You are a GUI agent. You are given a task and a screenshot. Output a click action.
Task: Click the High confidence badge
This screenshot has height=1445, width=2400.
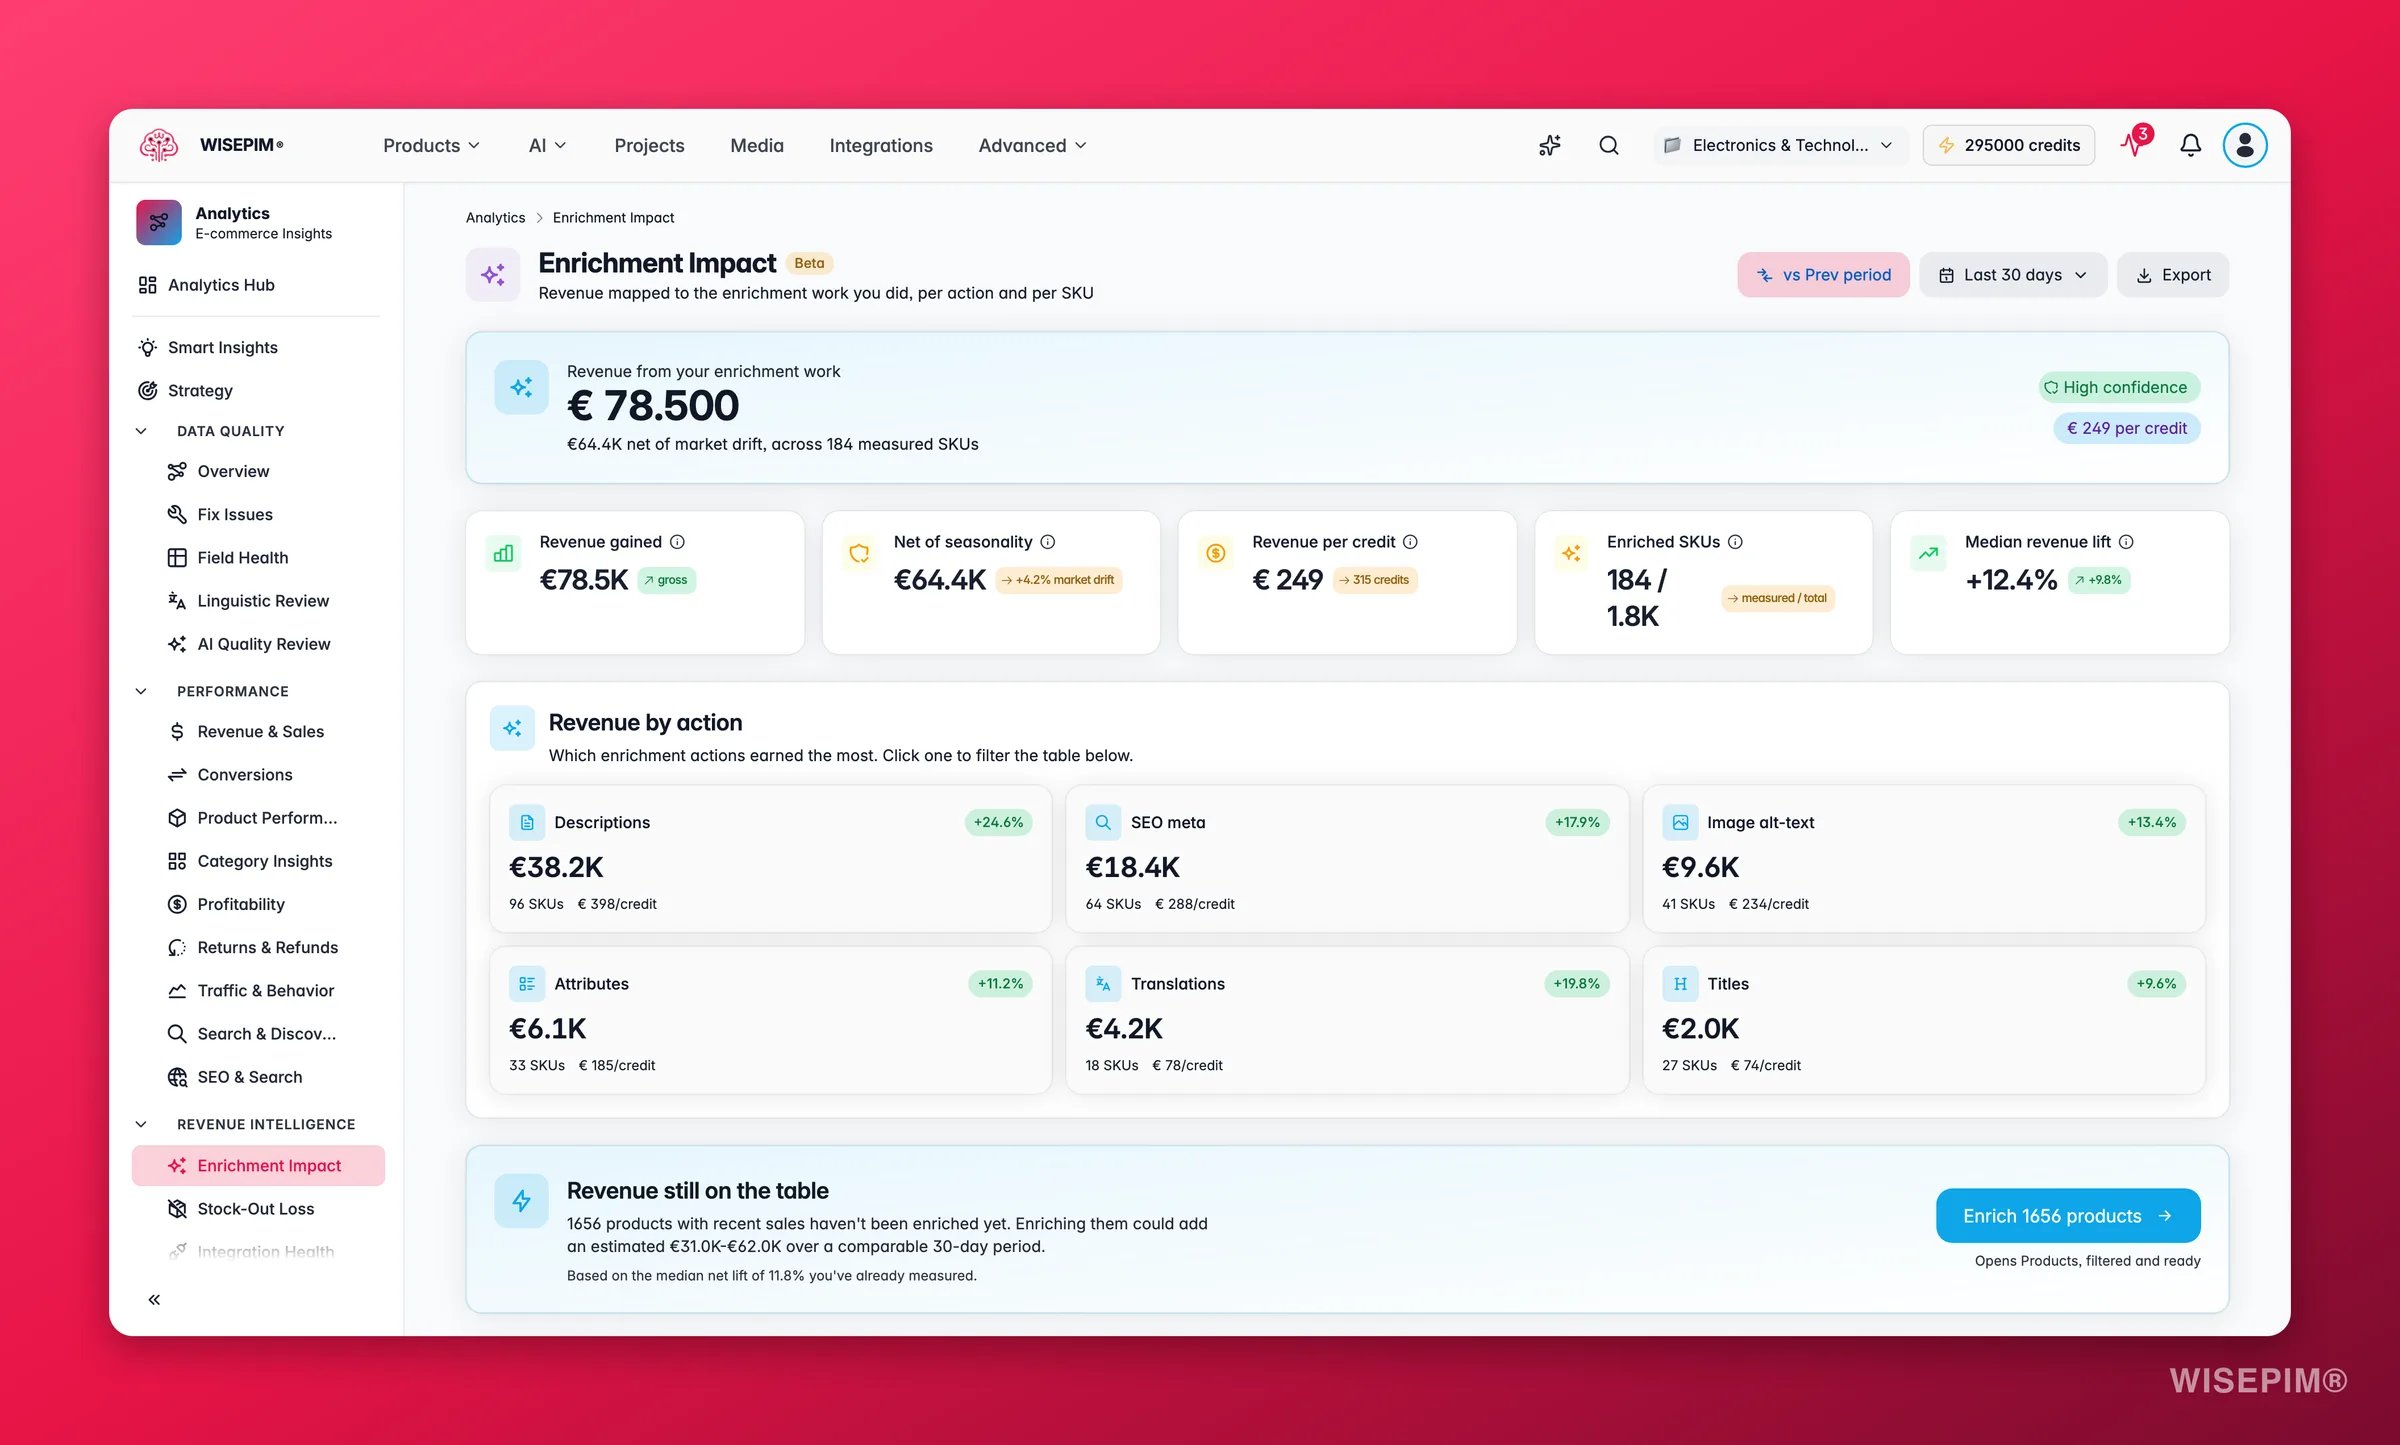(2119, 387)
